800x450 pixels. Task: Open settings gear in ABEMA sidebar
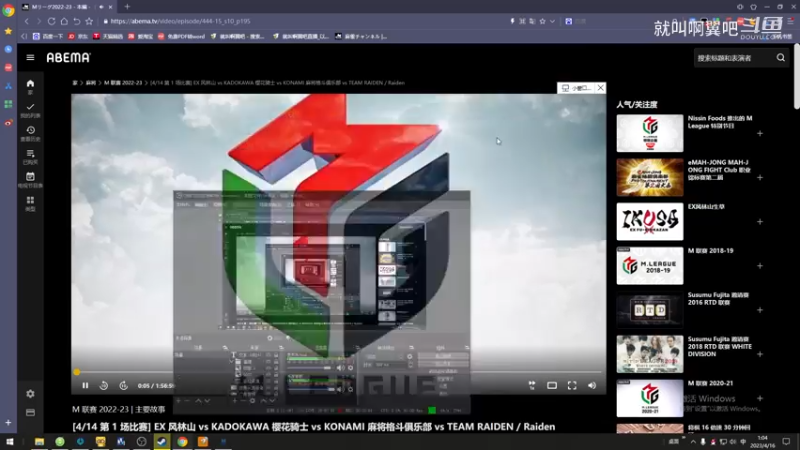[x=30, y=394]
